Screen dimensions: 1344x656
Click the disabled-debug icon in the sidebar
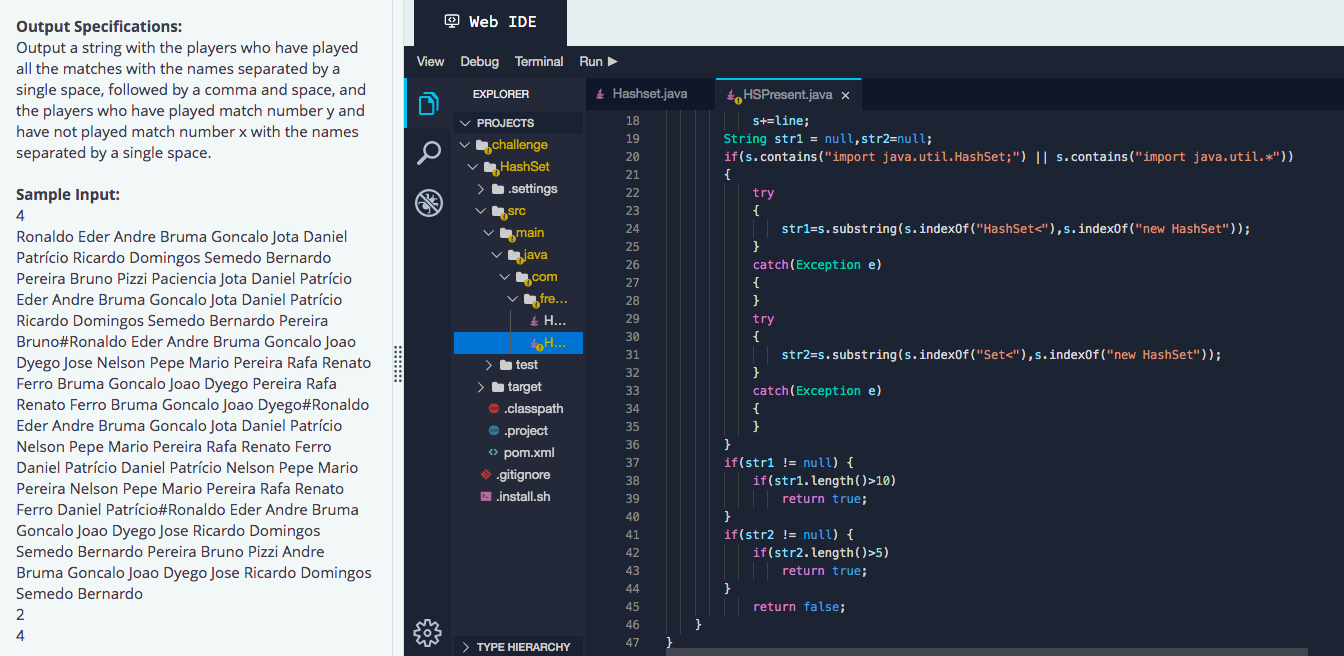tap(428, 202)
